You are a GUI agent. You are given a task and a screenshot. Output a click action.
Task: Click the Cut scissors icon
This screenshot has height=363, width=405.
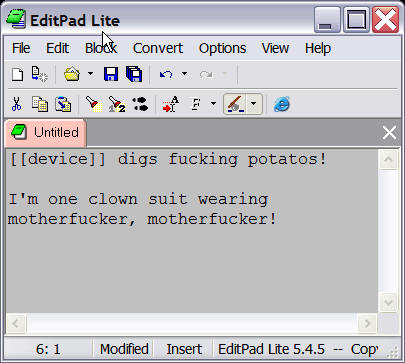coord(16,104)
